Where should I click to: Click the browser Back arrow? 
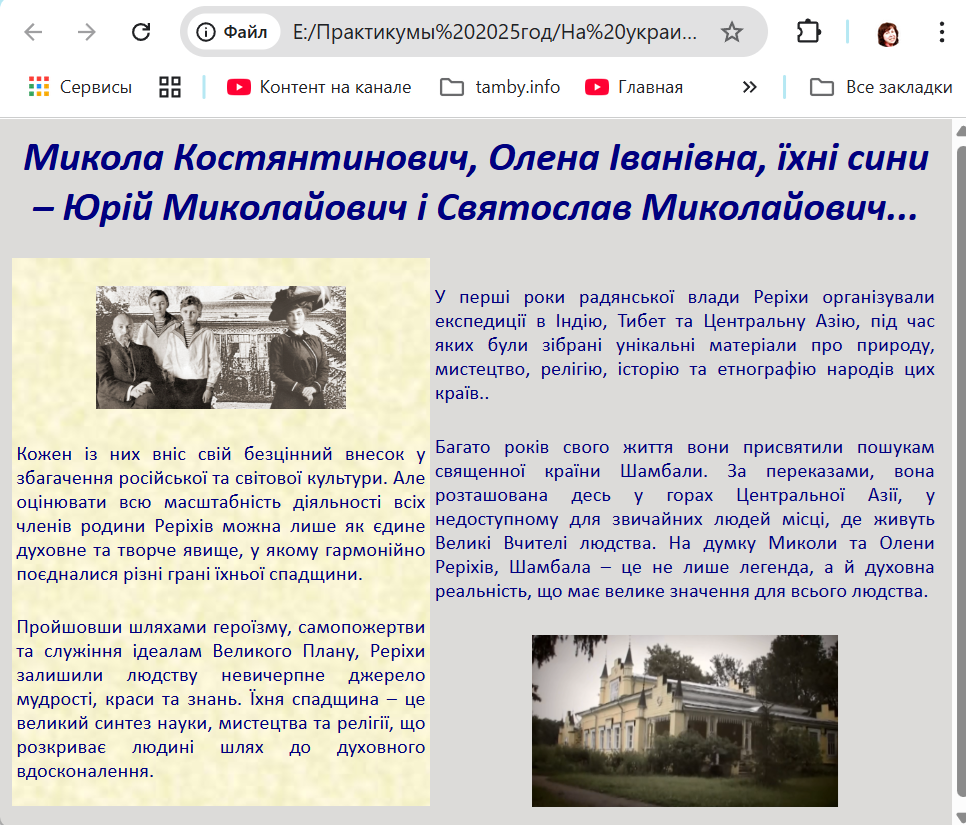point(33,32)
